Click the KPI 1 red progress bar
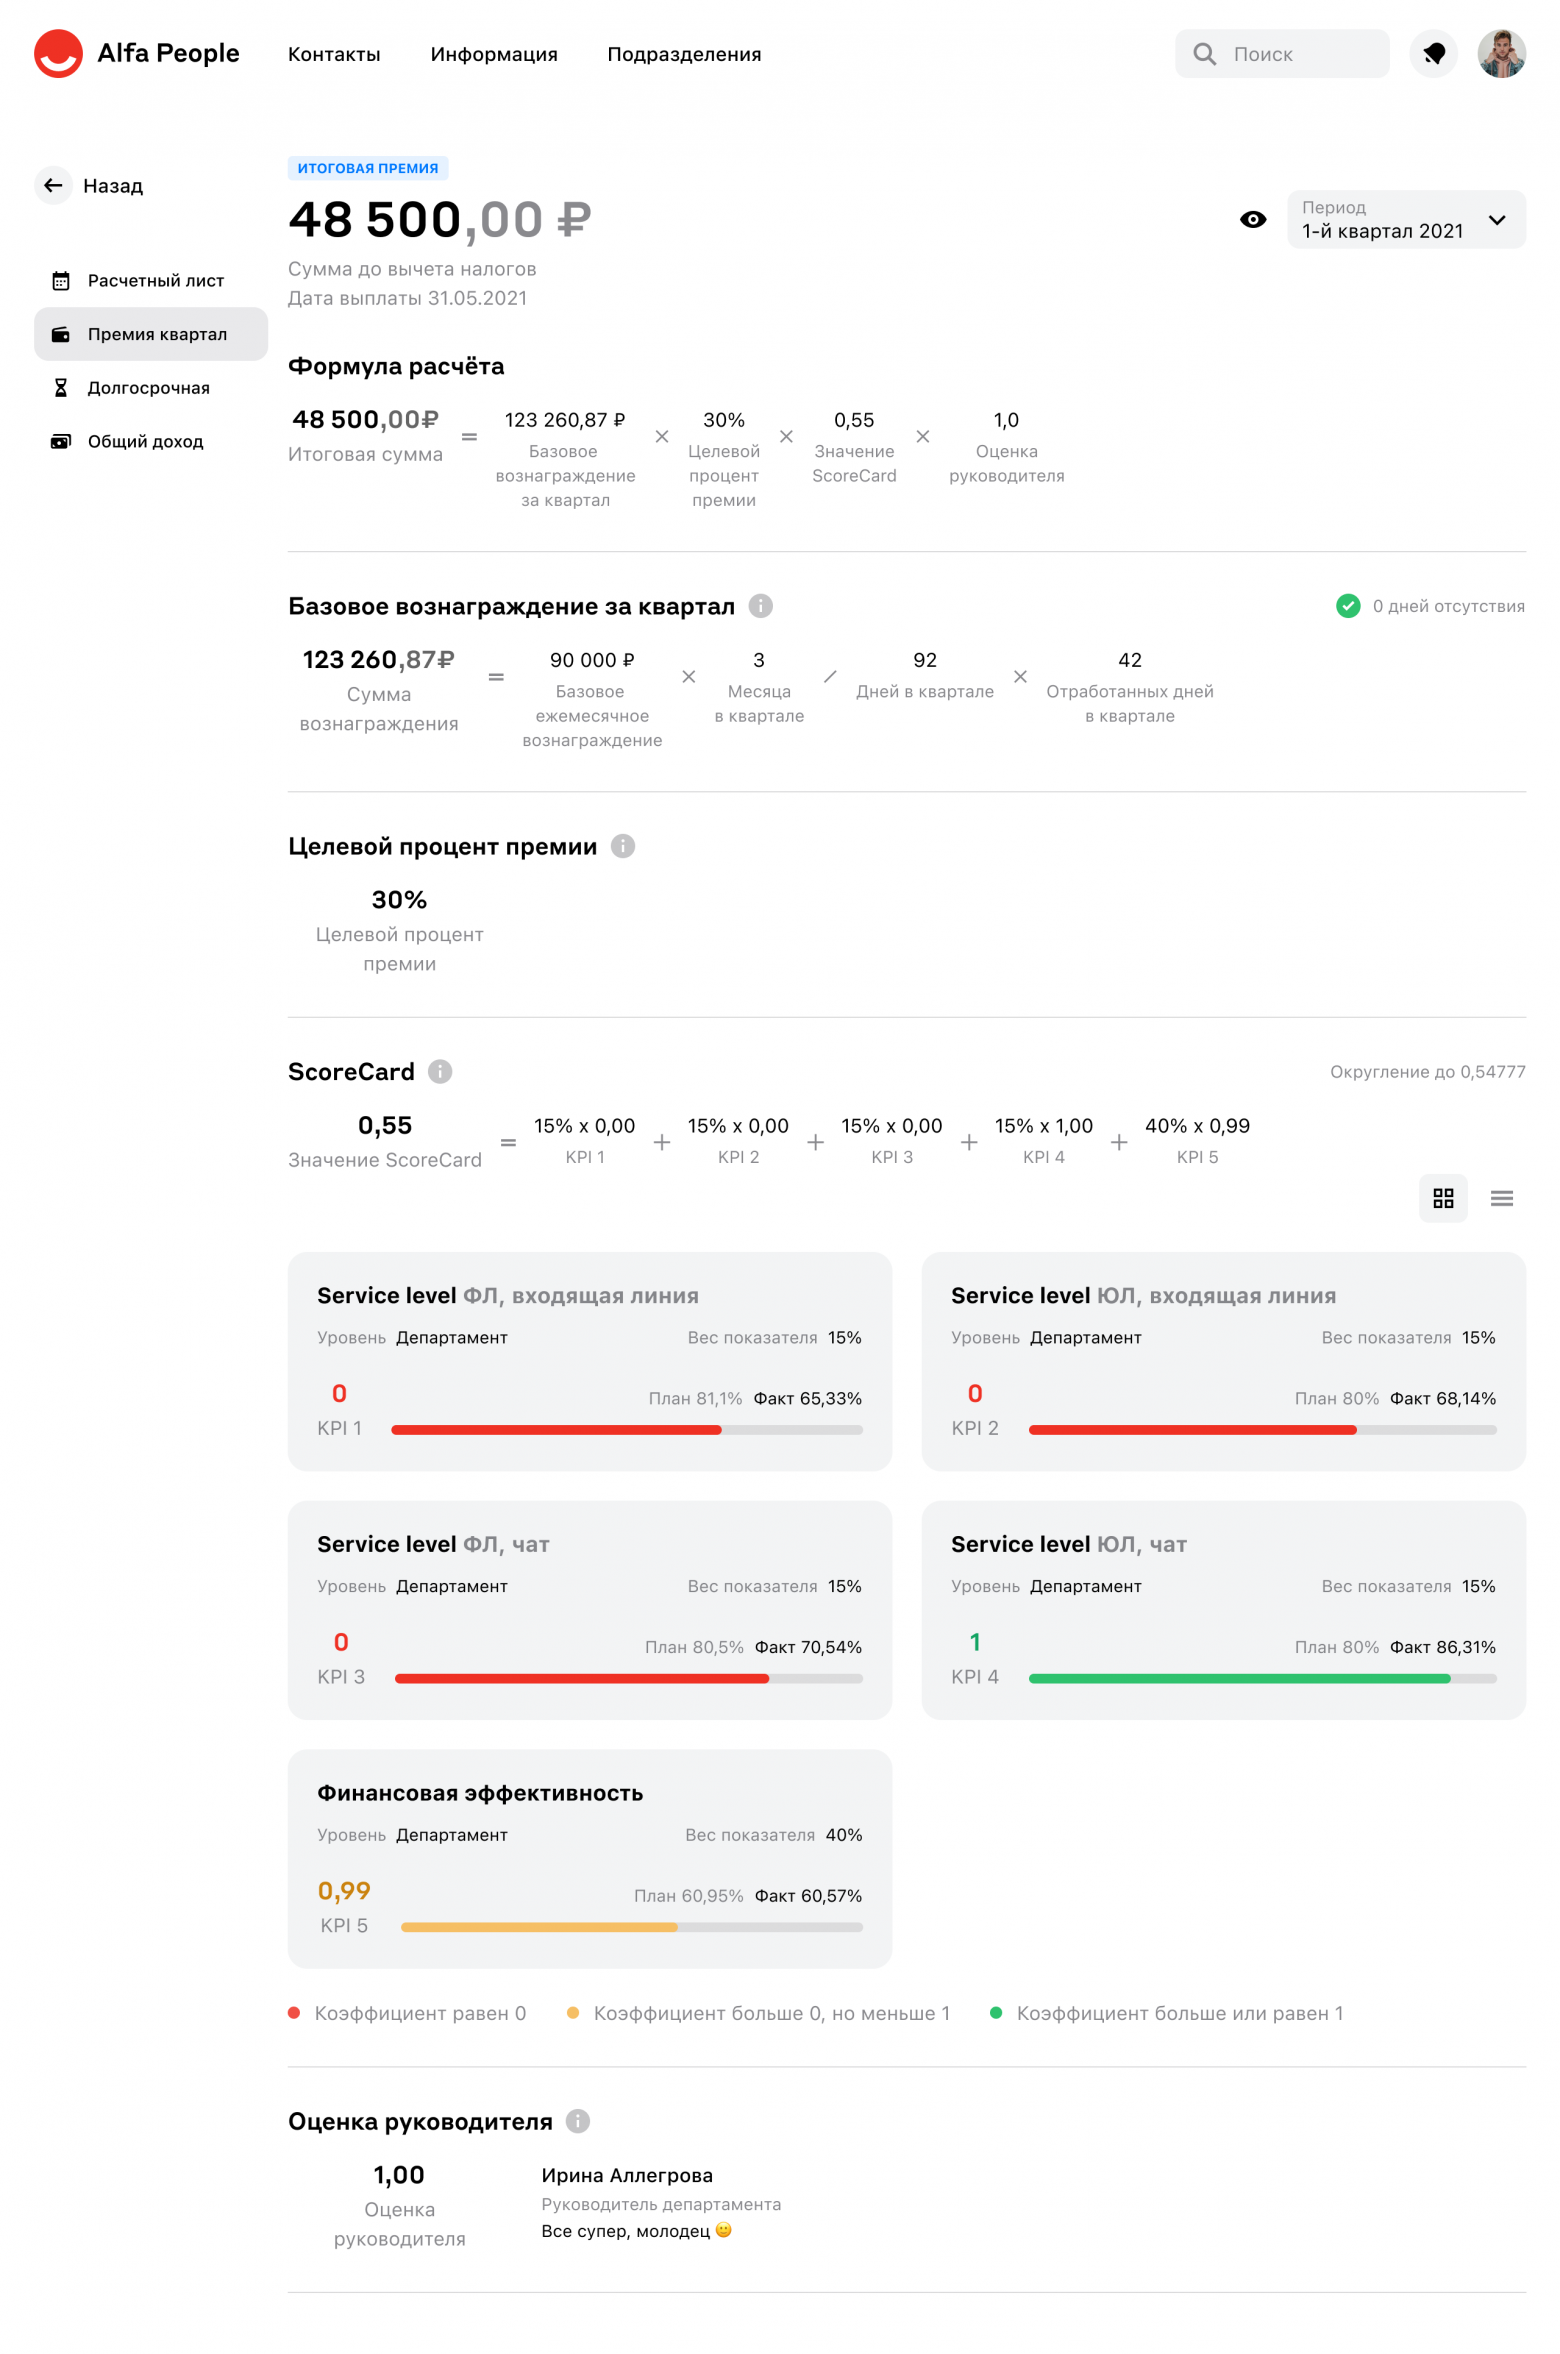 626,1430
